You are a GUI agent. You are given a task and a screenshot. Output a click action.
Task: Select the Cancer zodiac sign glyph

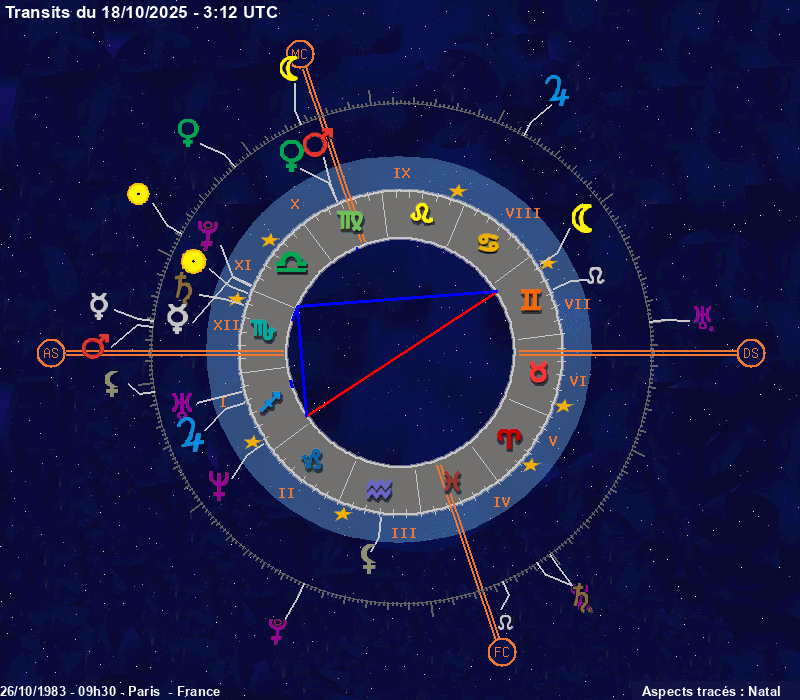pyautogui.click(x=488, y=243)
